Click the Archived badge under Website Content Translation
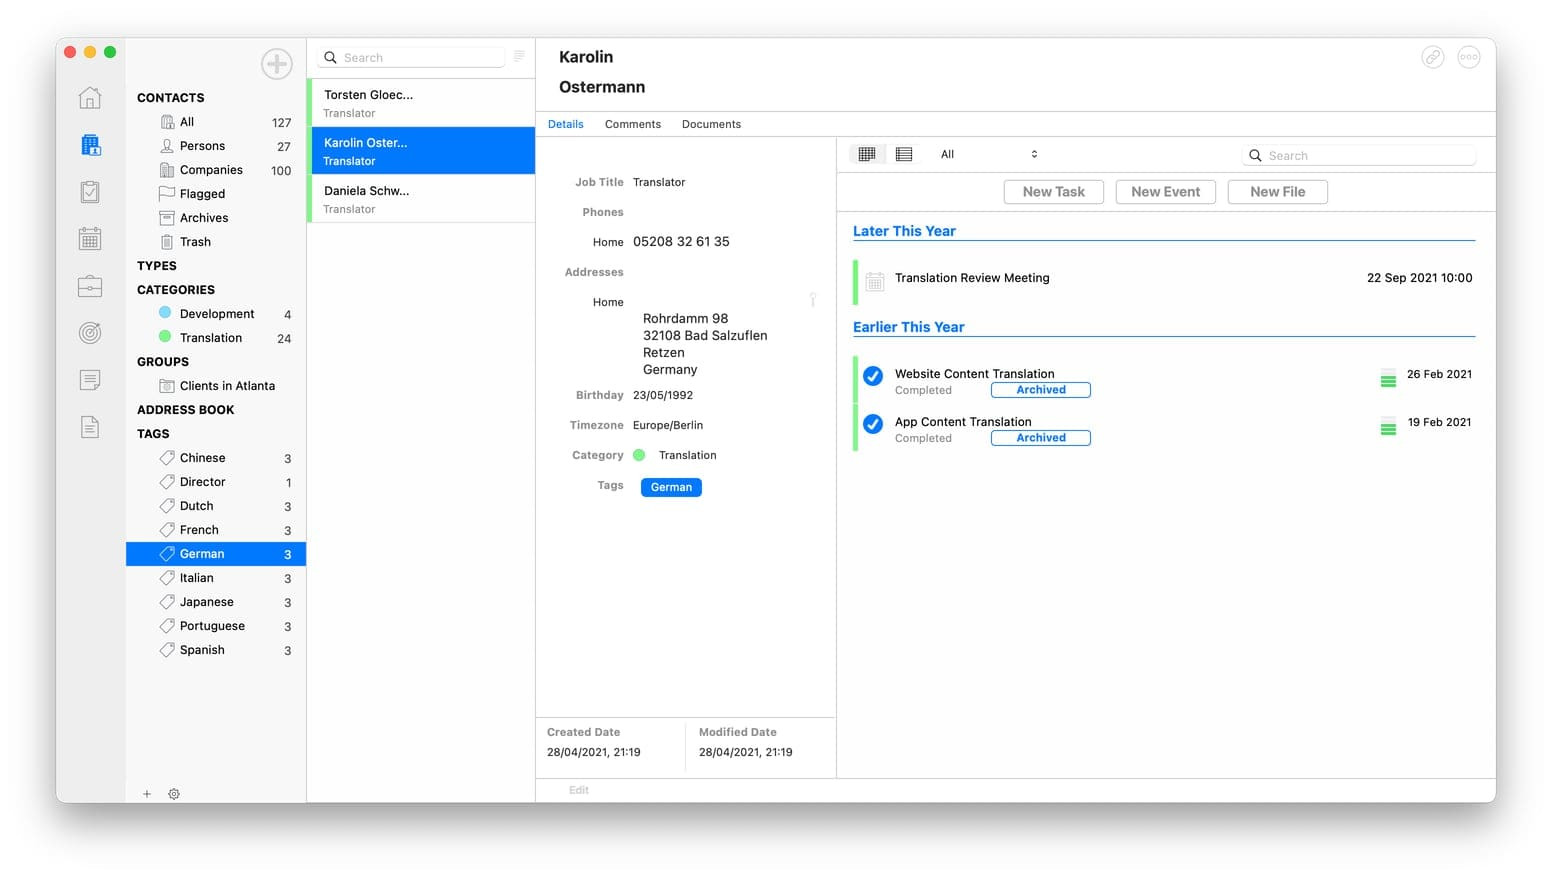1552x877 pixels. [x=1041, y=390]
